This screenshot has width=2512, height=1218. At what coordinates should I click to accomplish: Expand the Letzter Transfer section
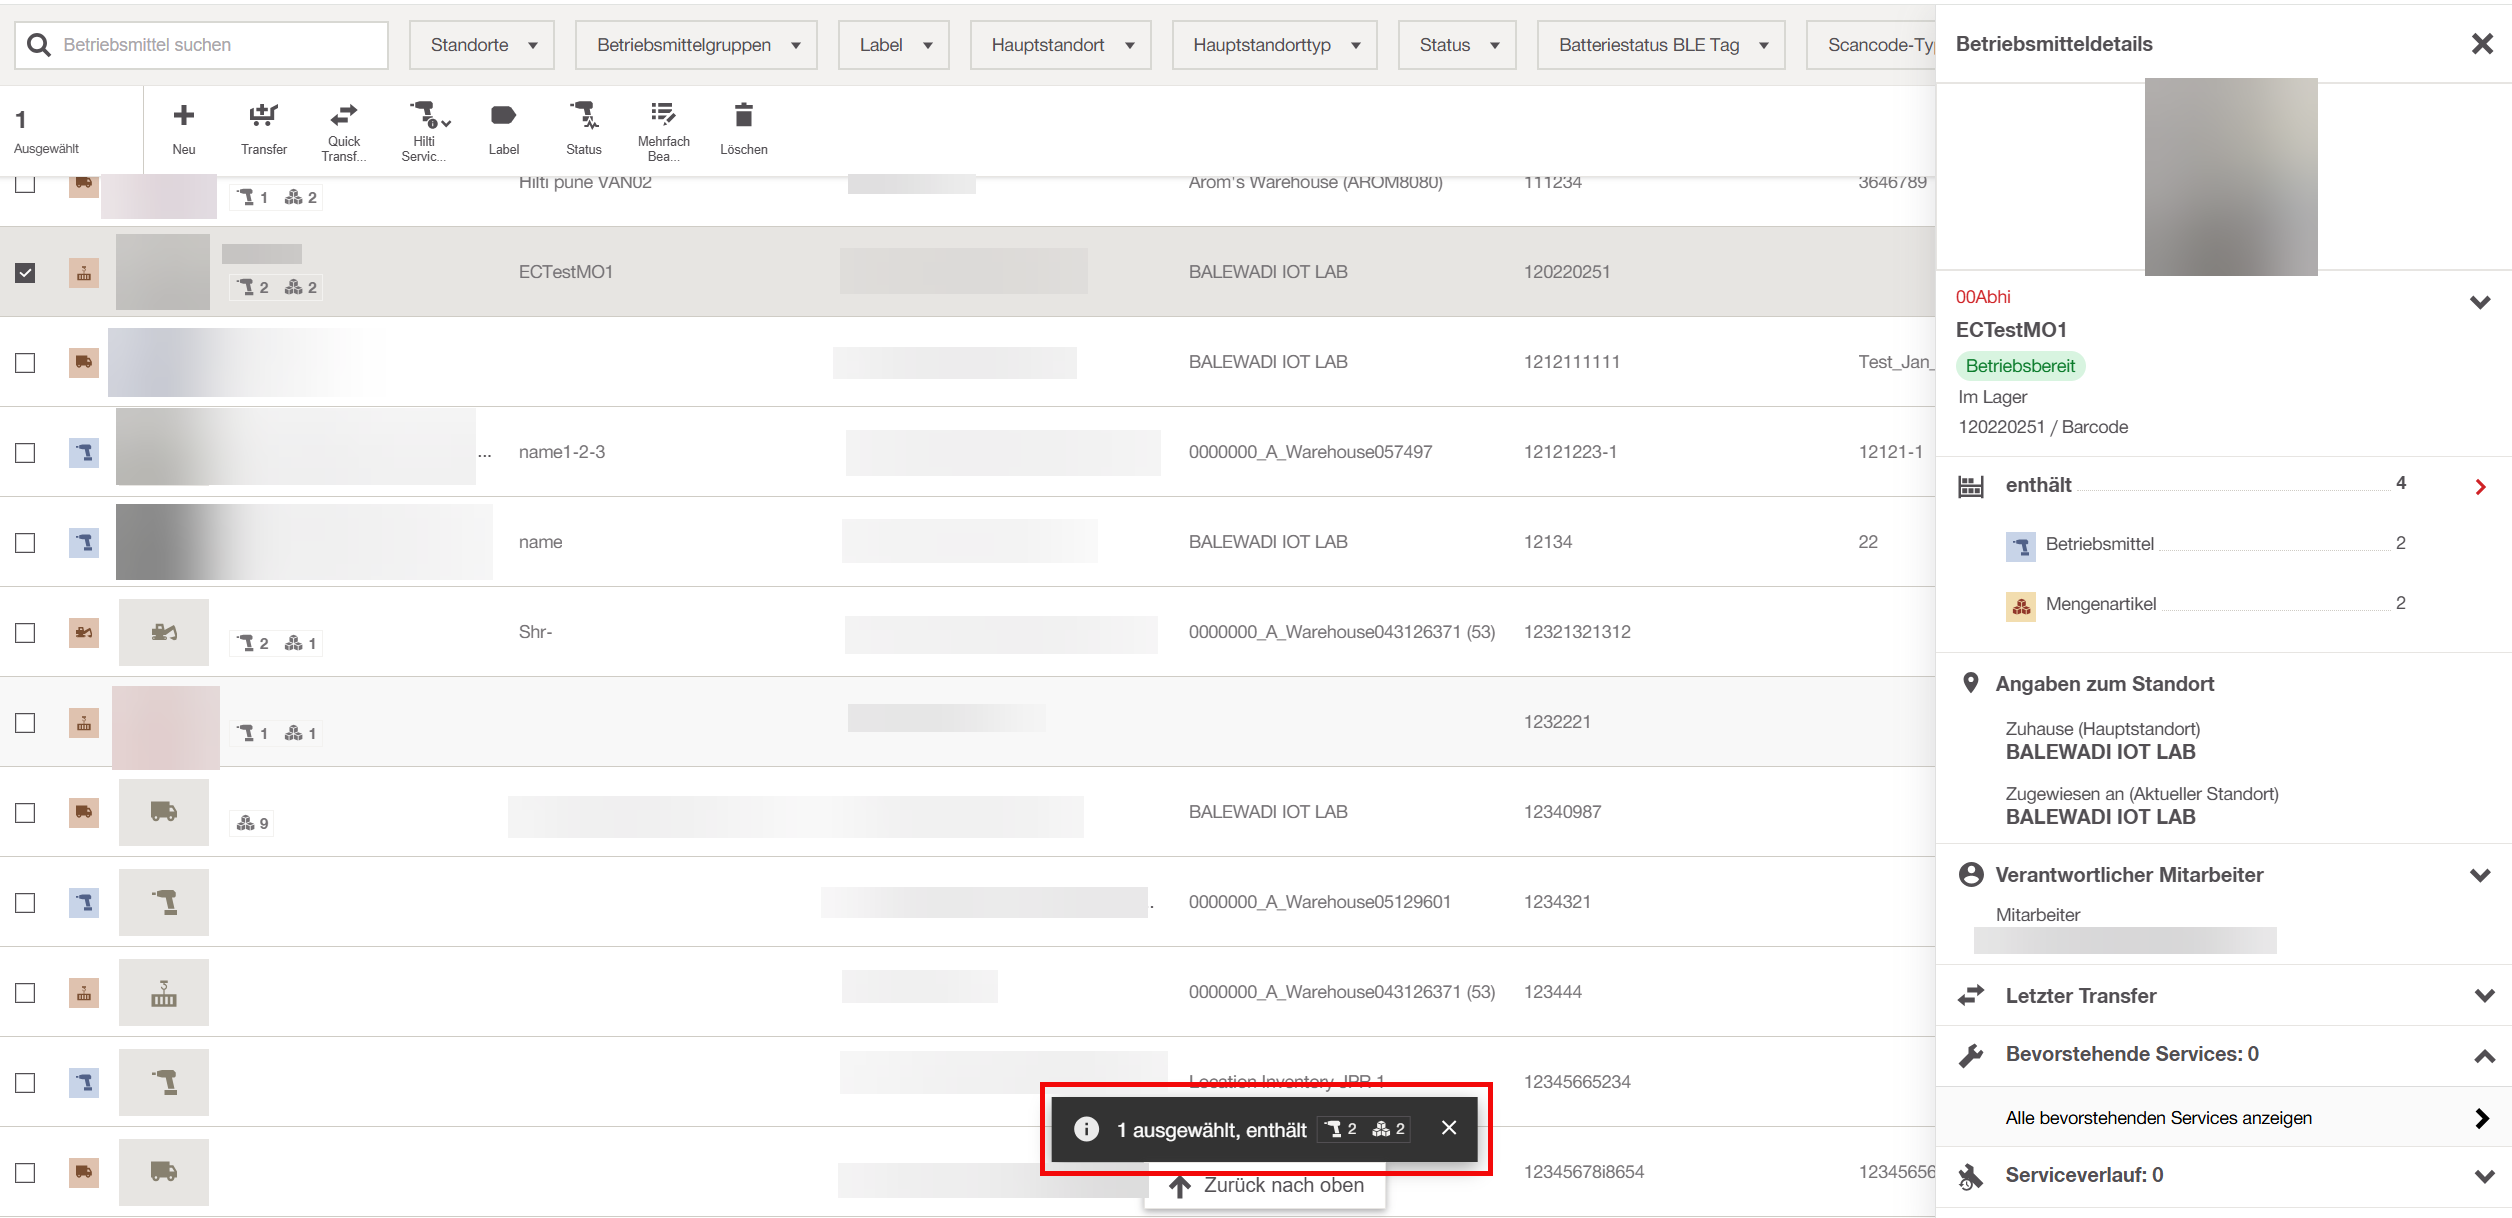tap(2482, 995)
